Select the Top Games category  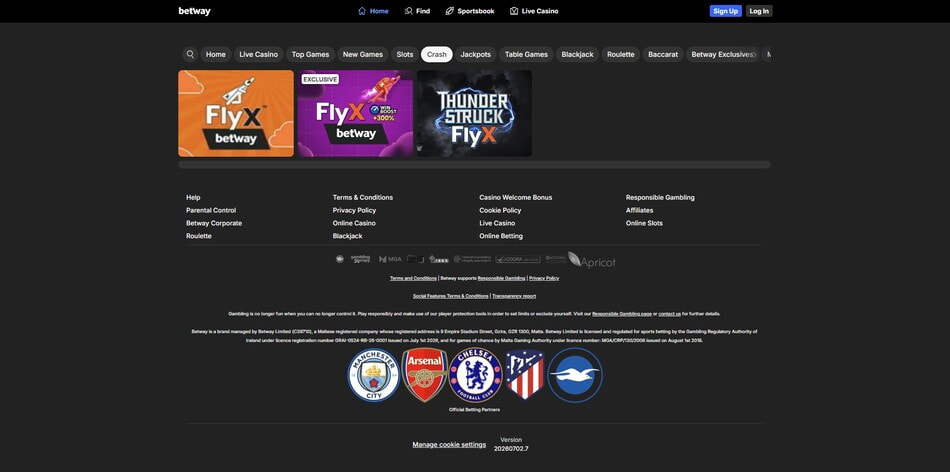tap(310, 55)
